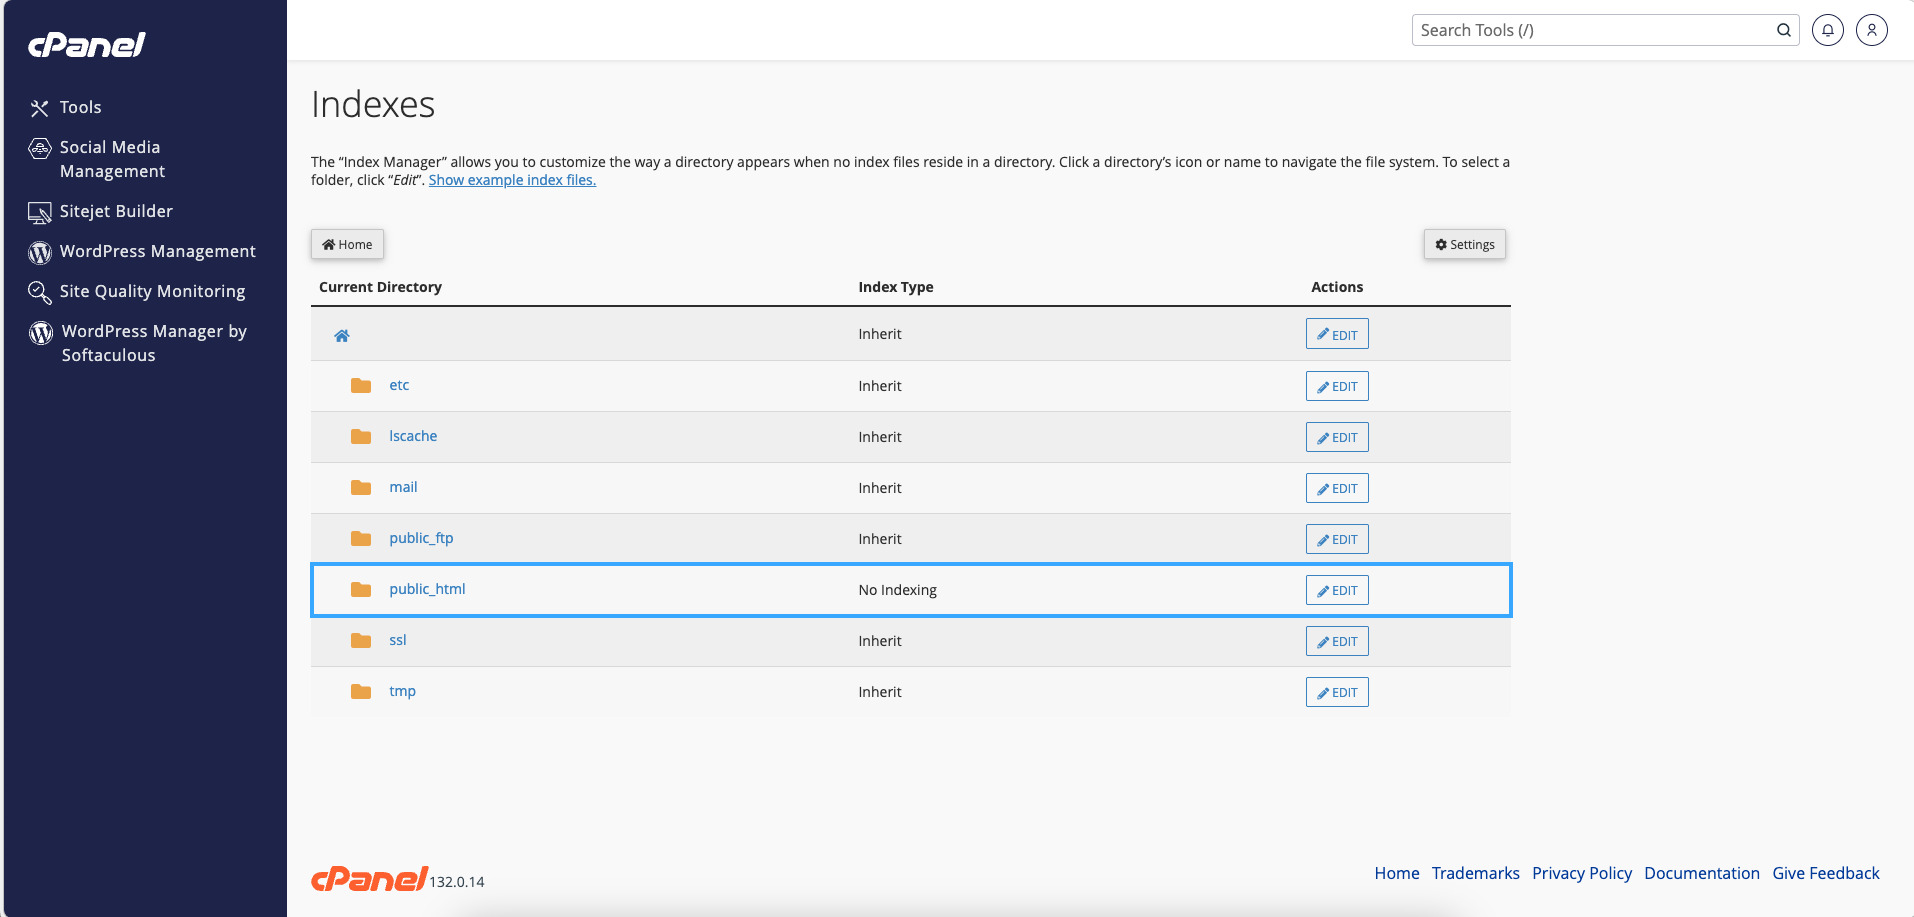
Task: Click Edit for the mail directory
Action: [1336, 489]
